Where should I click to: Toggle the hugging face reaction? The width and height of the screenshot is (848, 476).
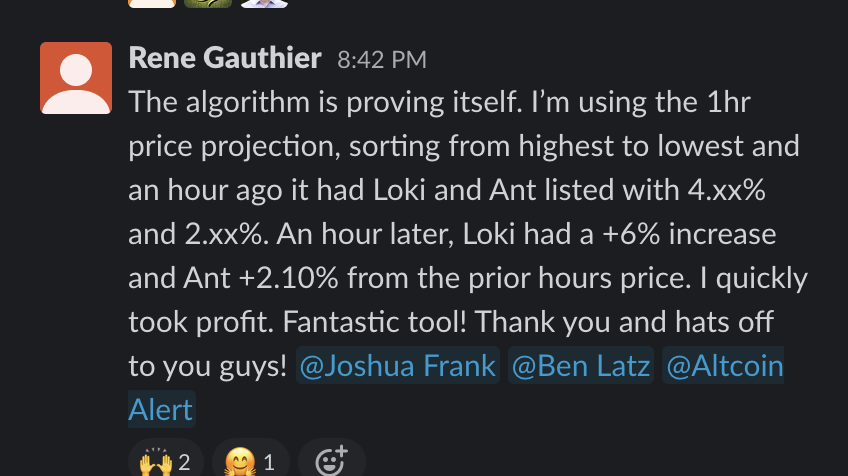point(250,461)
